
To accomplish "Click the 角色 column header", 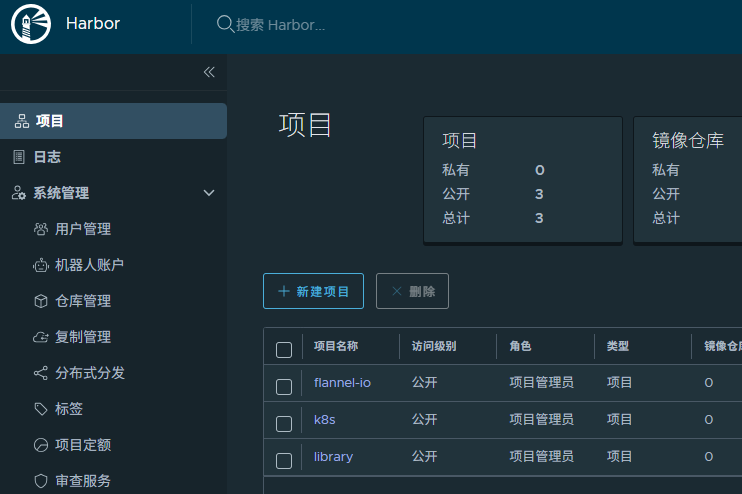I will point(521,346).
